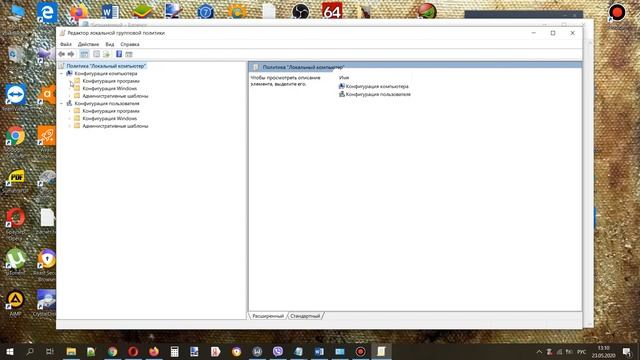
Task: Switch to the Стандартный tab
Action: click(x=305, y=316)
